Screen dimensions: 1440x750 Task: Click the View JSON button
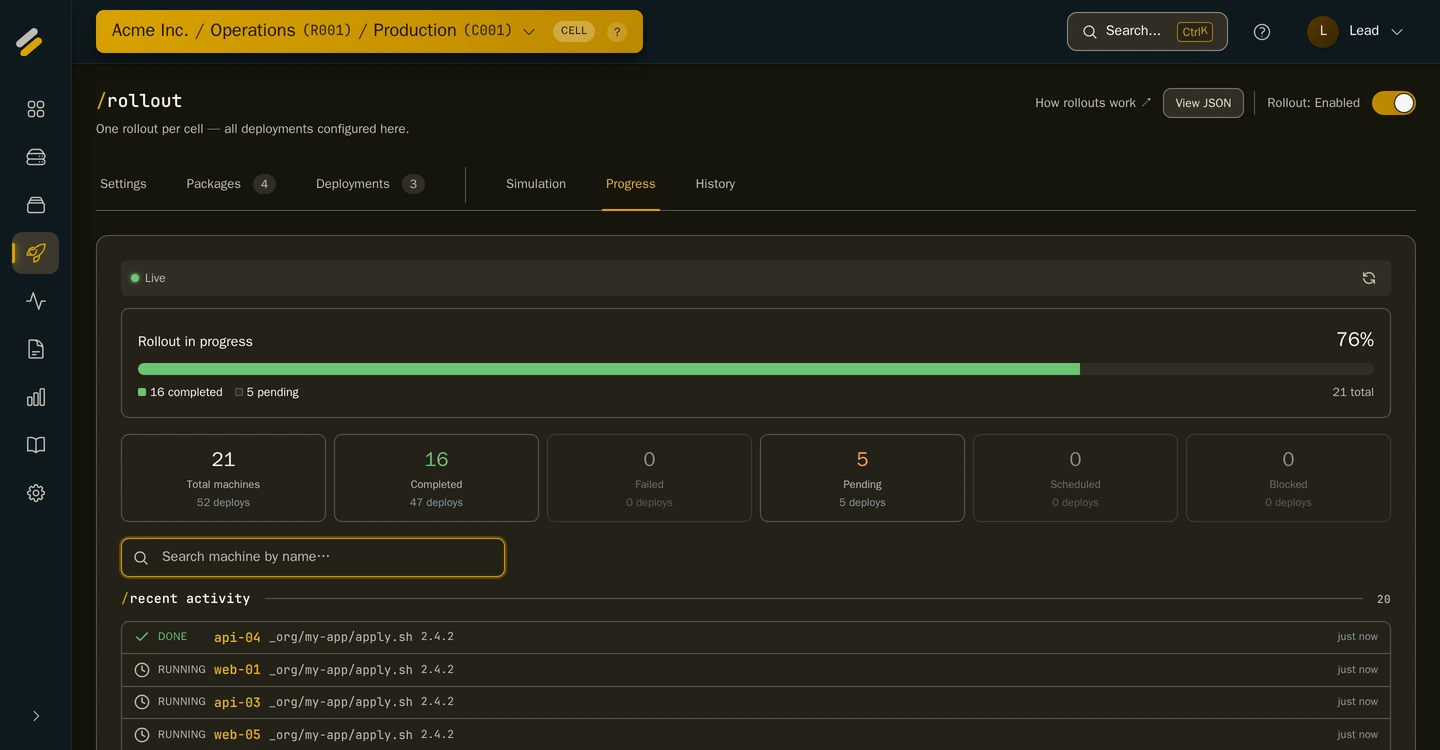click(x=1203, y=103)
